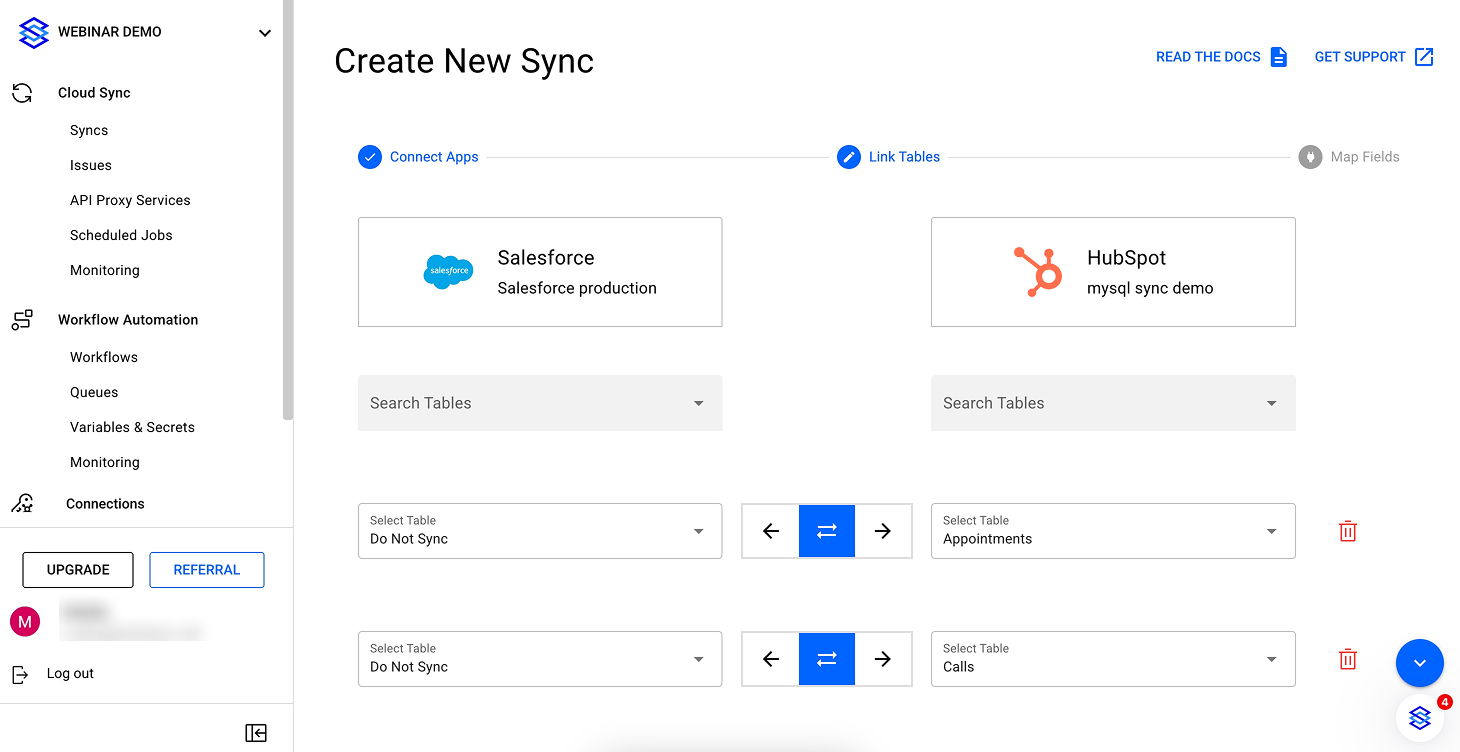Open HubSpot Search Tables dropdown
1460x752 pixels.
click(1112, 403)
